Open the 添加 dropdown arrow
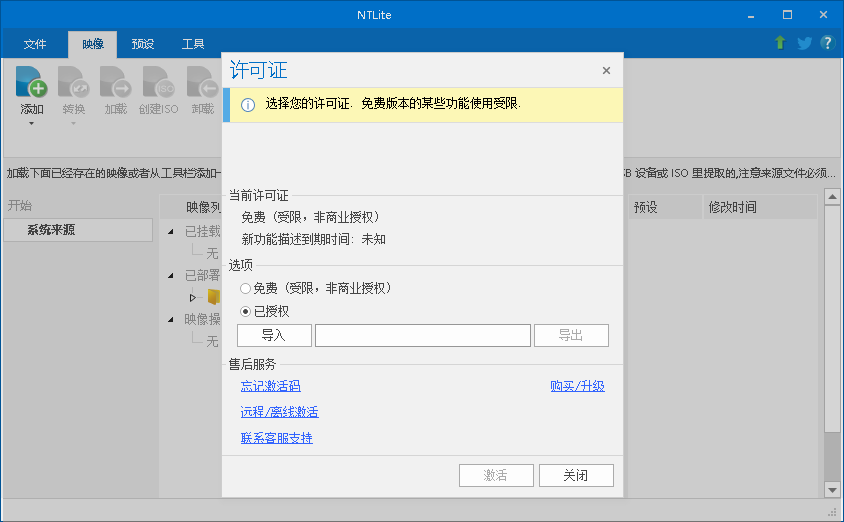844x522 pixels. [x=31, y=124]
